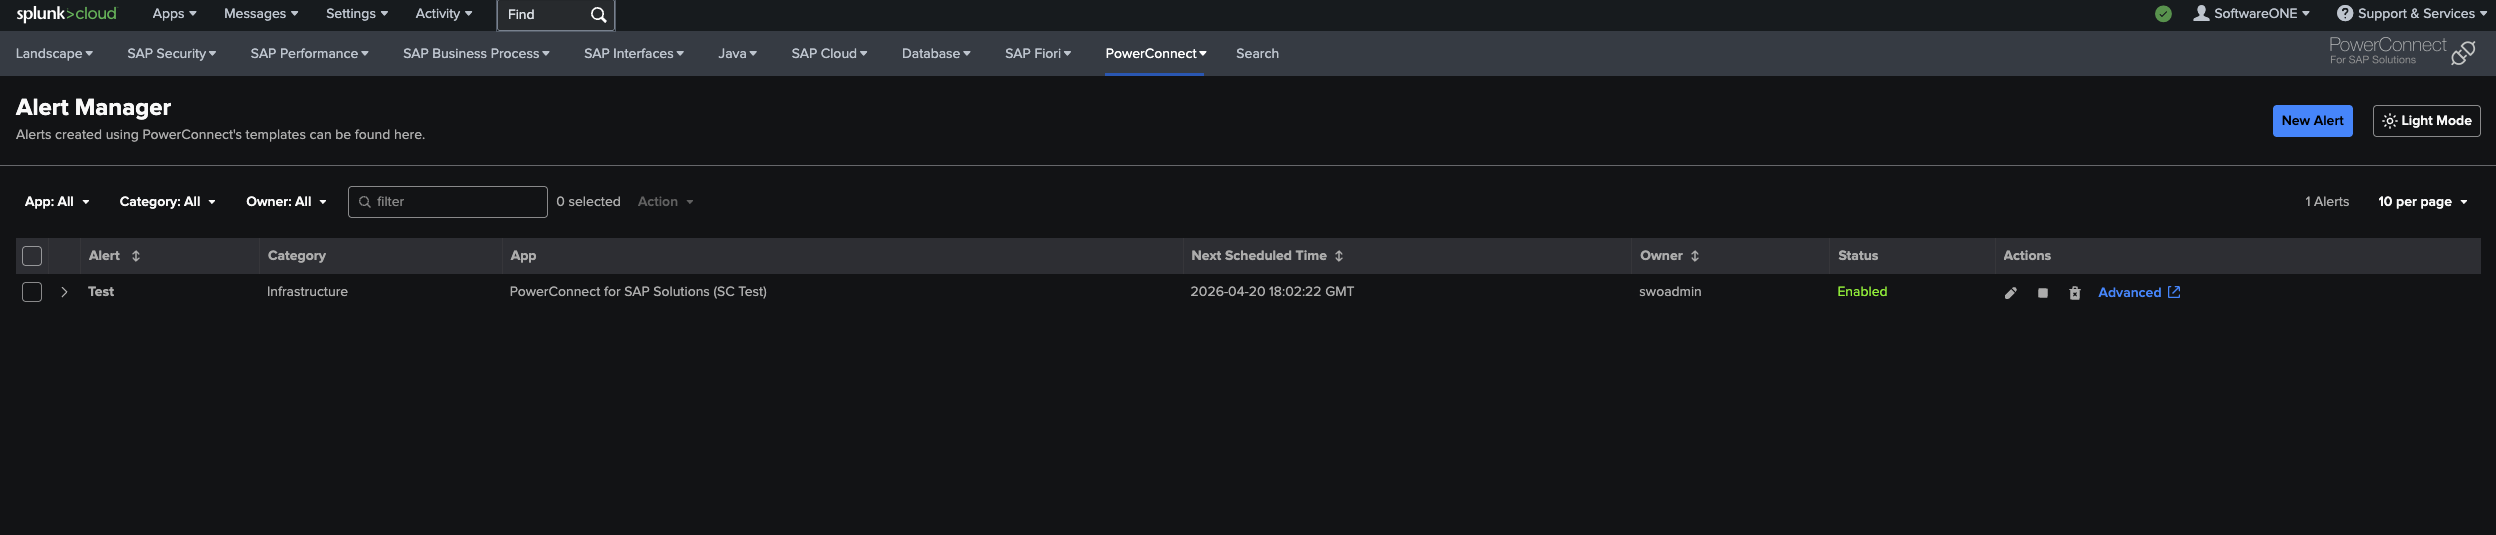Check the checkbox for the Test alert row
2496x535 pixels.
point(32,292)
